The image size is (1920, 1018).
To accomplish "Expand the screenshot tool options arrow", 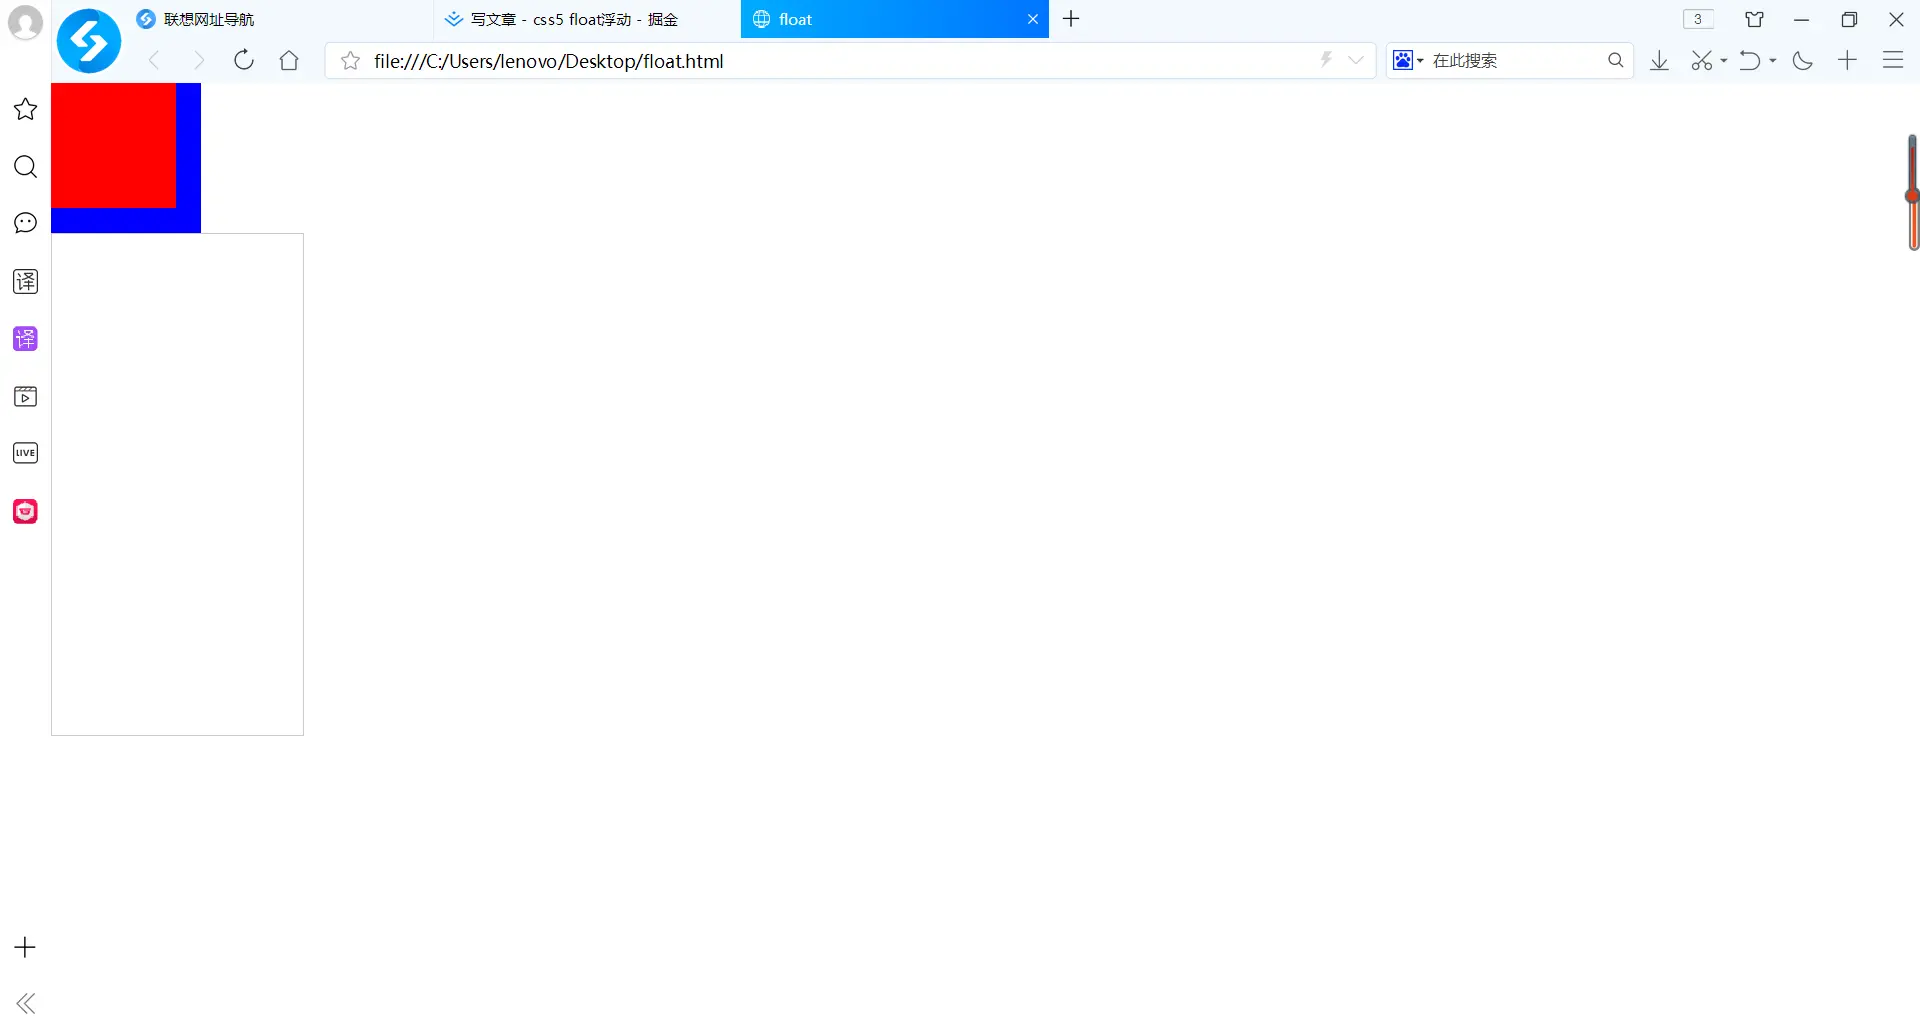I will pyautogui.click(x=1724, y=61).
